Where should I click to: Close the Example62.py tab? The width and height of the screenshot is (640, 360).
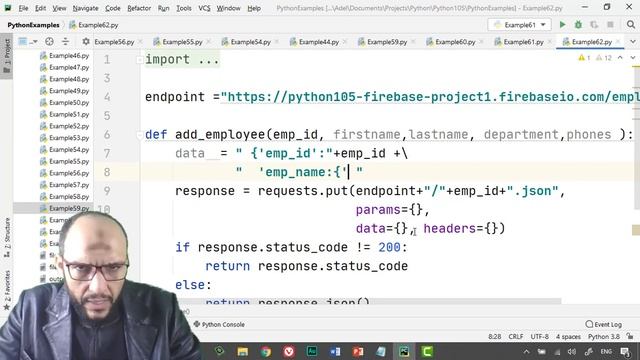coord(618,42)
